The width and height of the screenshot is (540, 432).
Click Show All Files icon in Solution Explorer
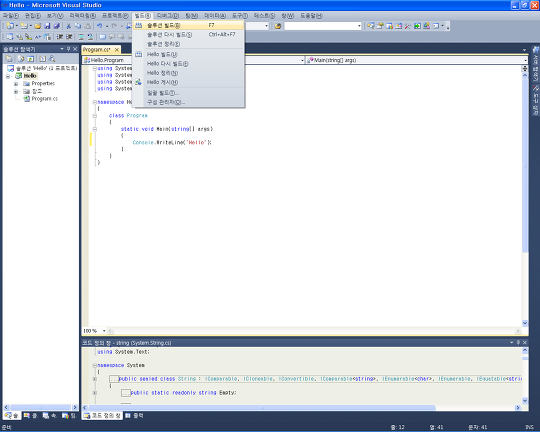[x=21, y=59]
